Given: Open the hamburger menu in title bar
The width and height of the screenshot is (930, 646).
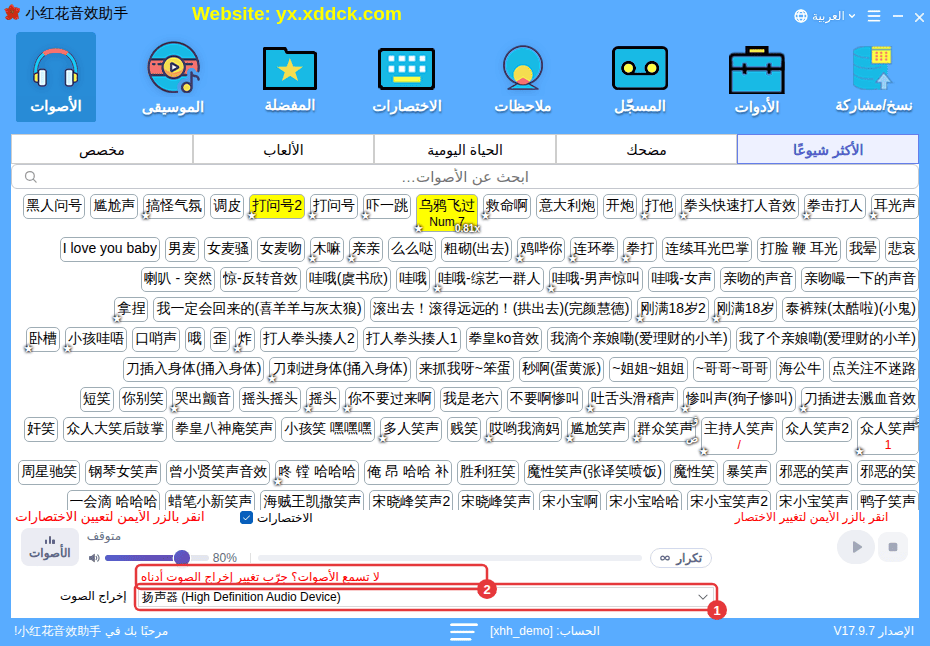Looking at the screenshot, I should pyautogui.click(x=874, y=16).
